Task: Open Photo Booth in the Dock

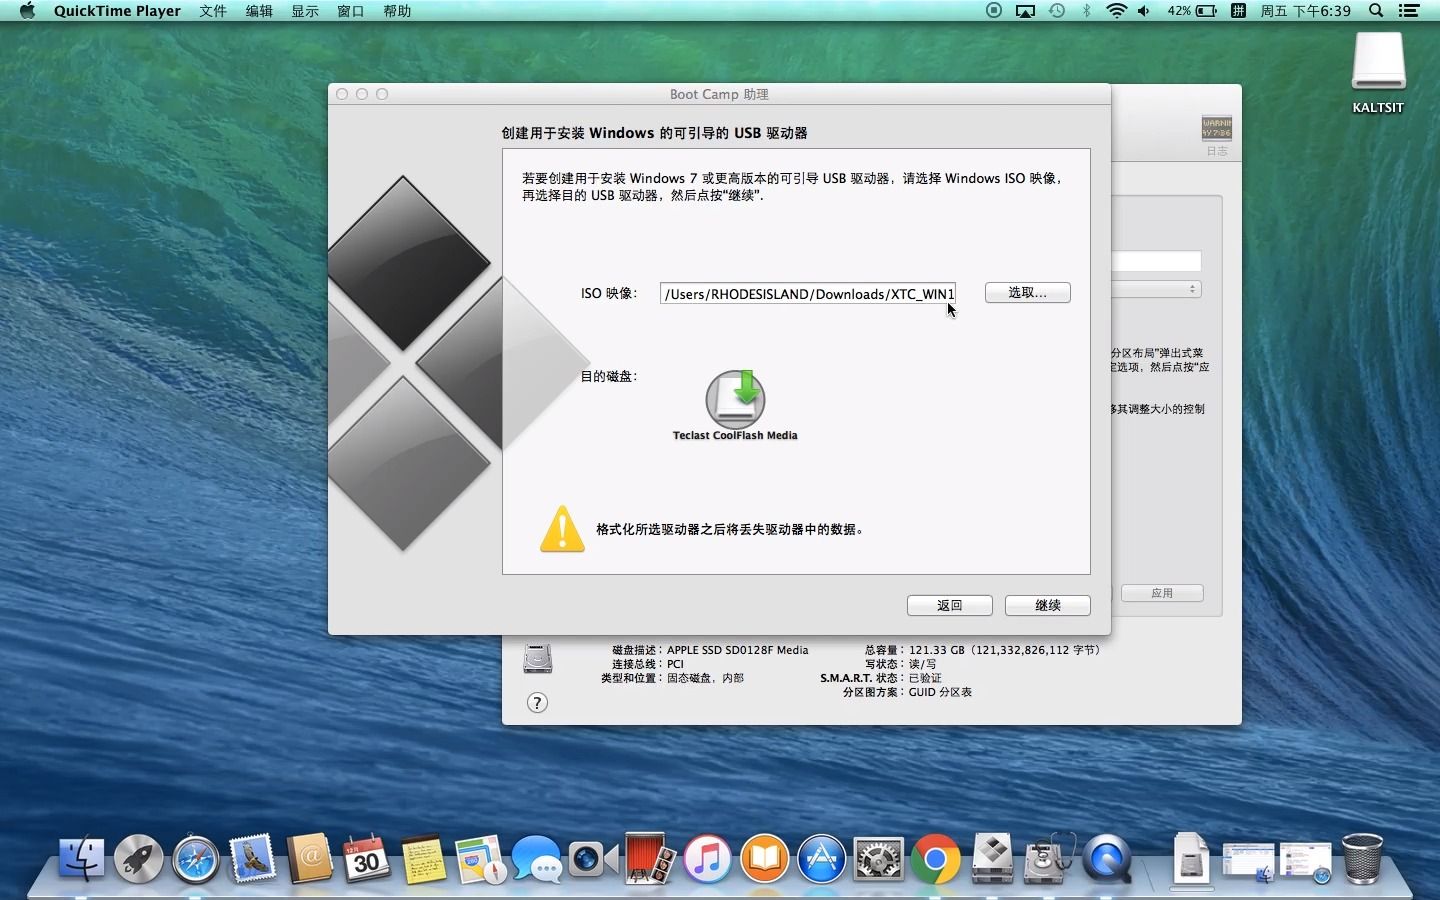Action: [651, 858]
